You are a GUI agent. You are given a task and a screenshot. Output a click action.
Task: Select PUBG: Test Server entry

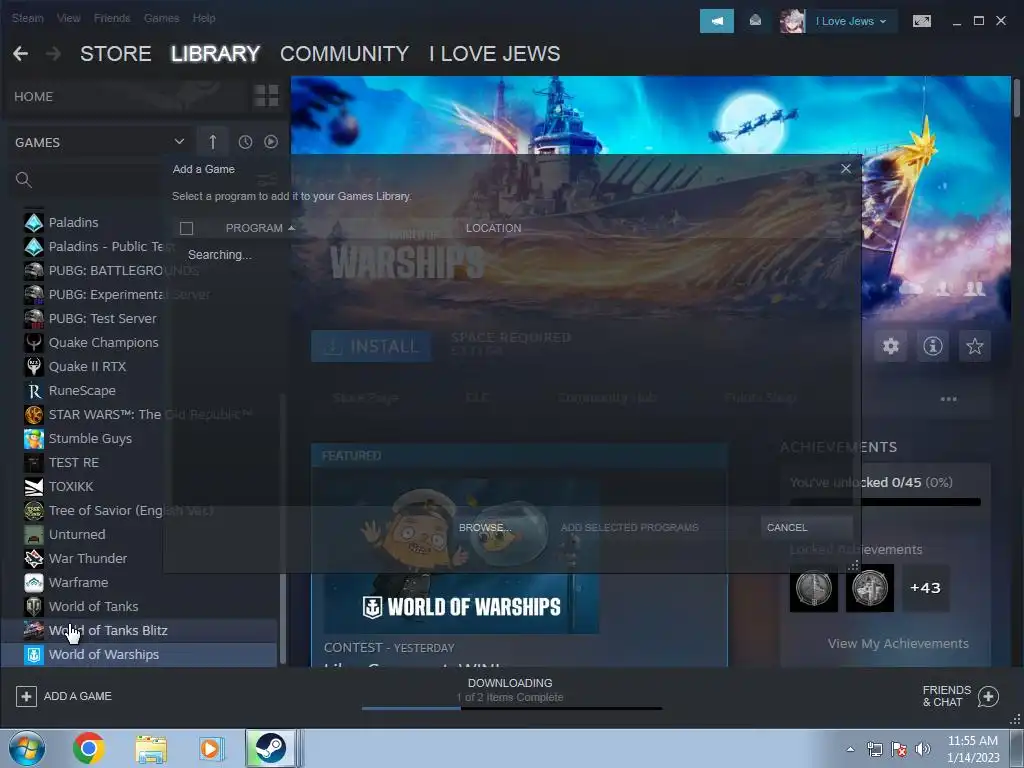click(103, 318)
